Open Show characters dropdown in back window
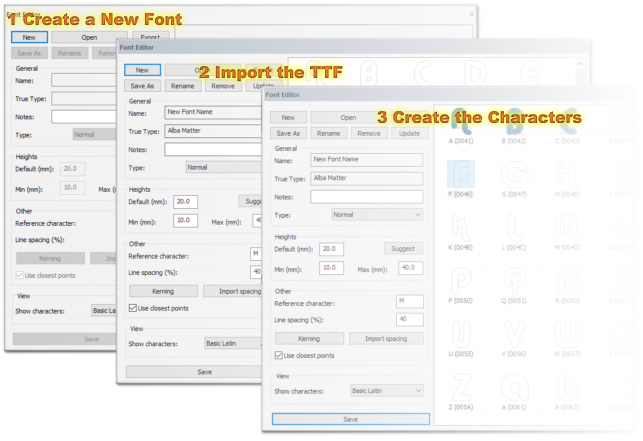 pyautogui.click(x=104, y=311)
